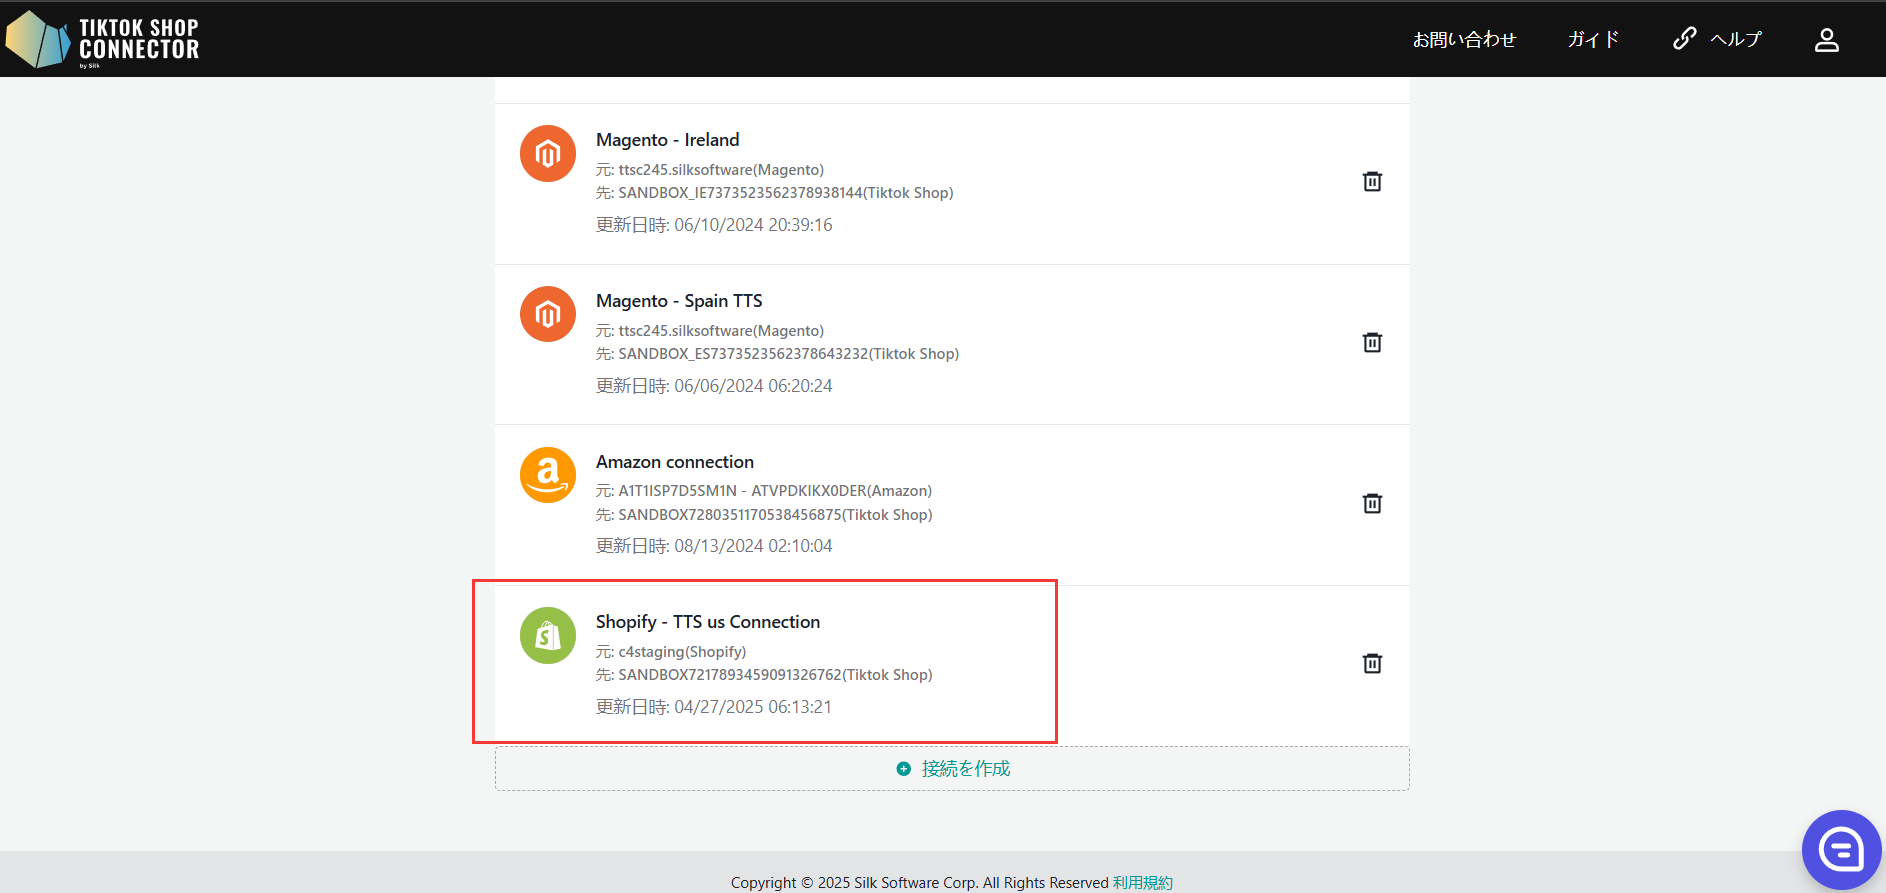
Task: Select source ttsc245.silksoftware(Magento) under Spain TTS
Action: [721, 331]
